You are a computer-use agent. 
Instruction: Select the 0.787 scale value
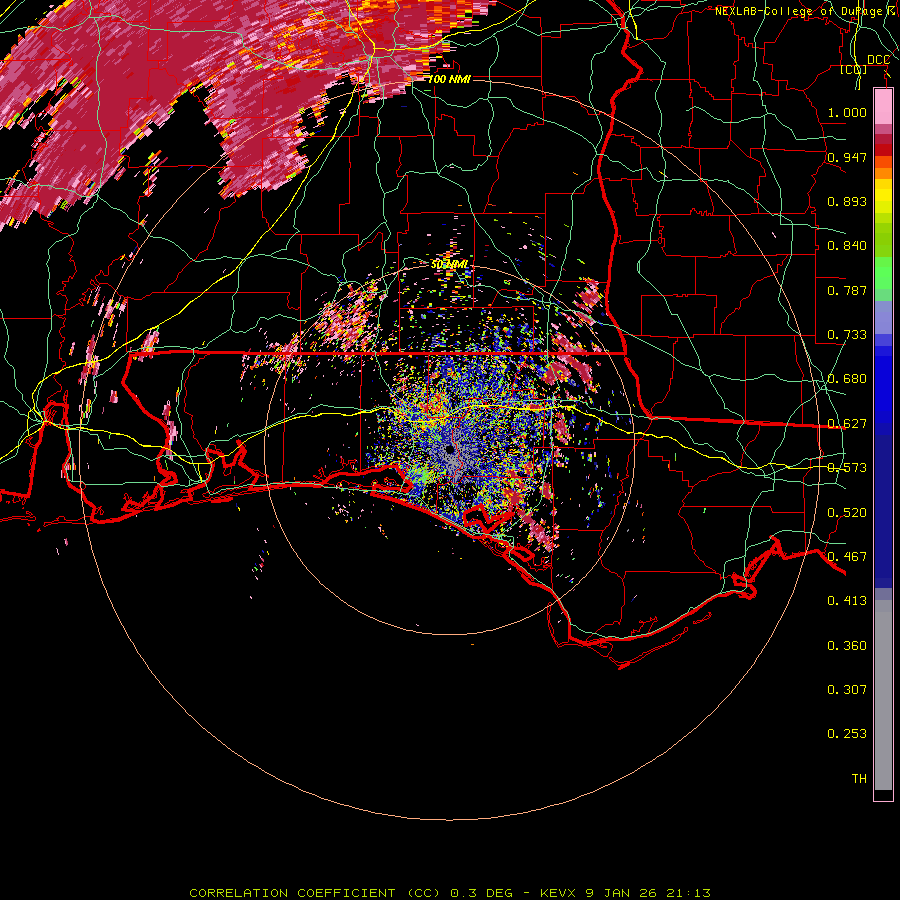point(847,290)
